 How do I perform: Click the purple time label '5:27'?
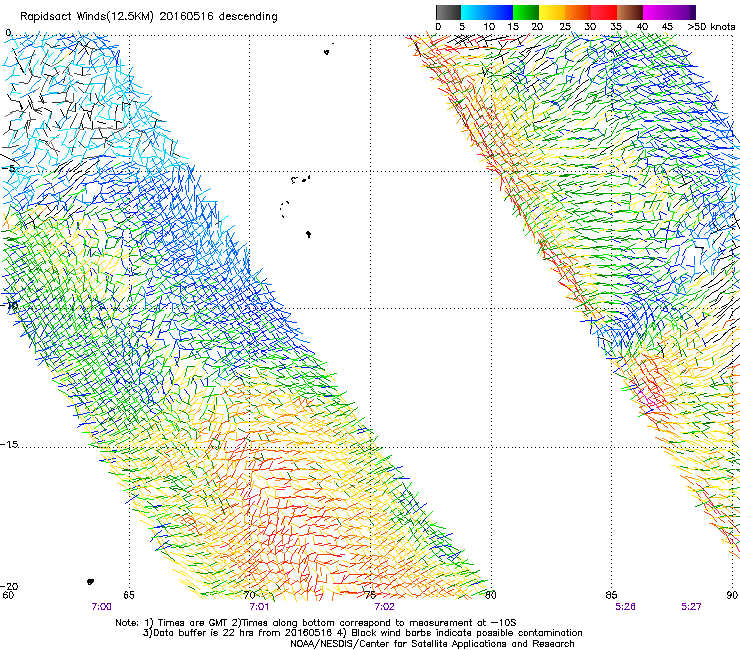691,607
